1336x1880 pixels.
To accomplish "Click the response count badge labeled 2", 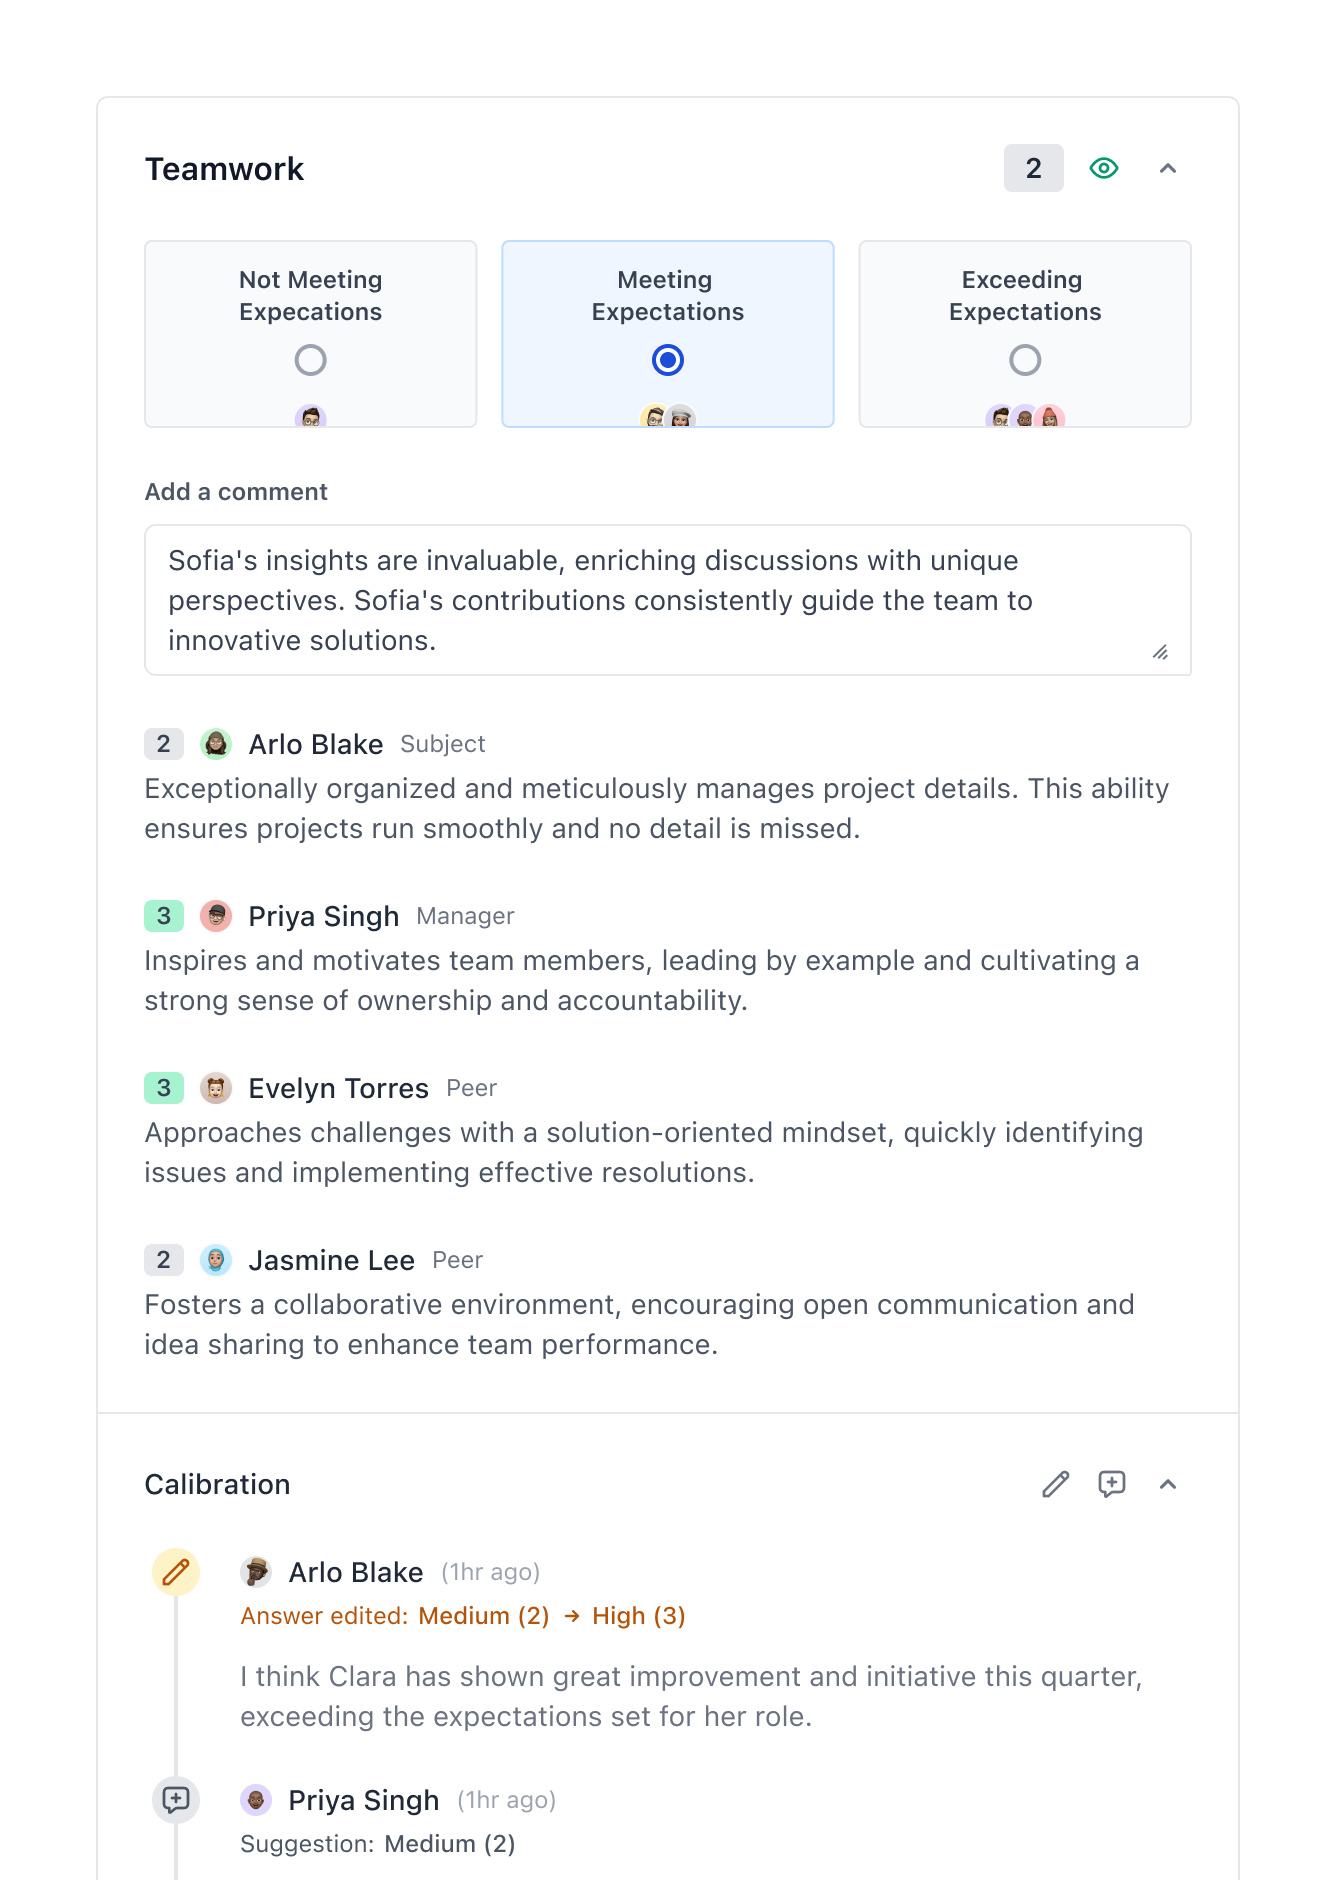I will [1033, 168].
